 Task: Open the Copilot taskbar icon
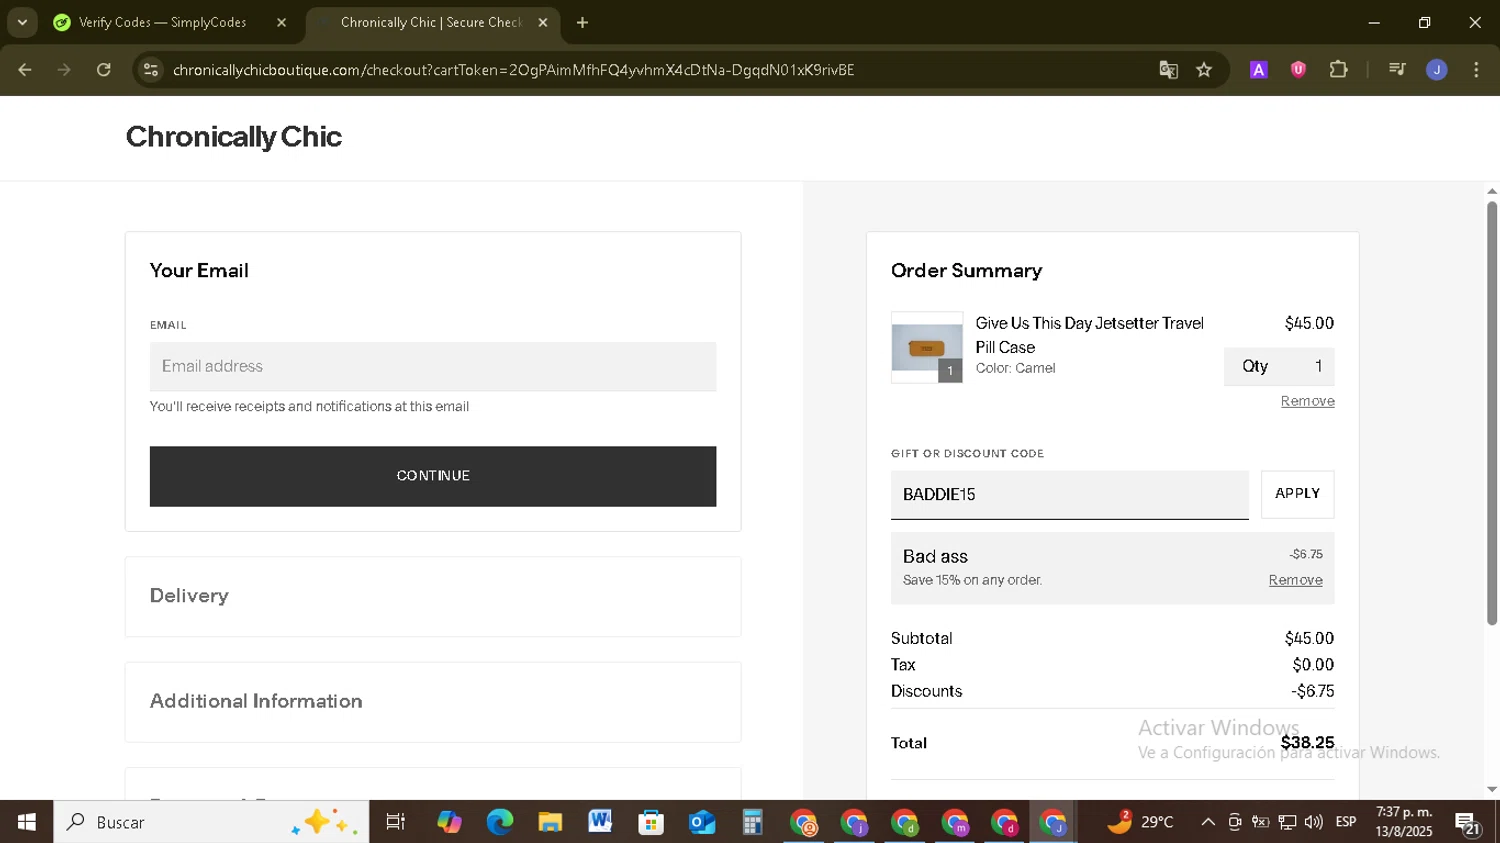tap(449, 822)
